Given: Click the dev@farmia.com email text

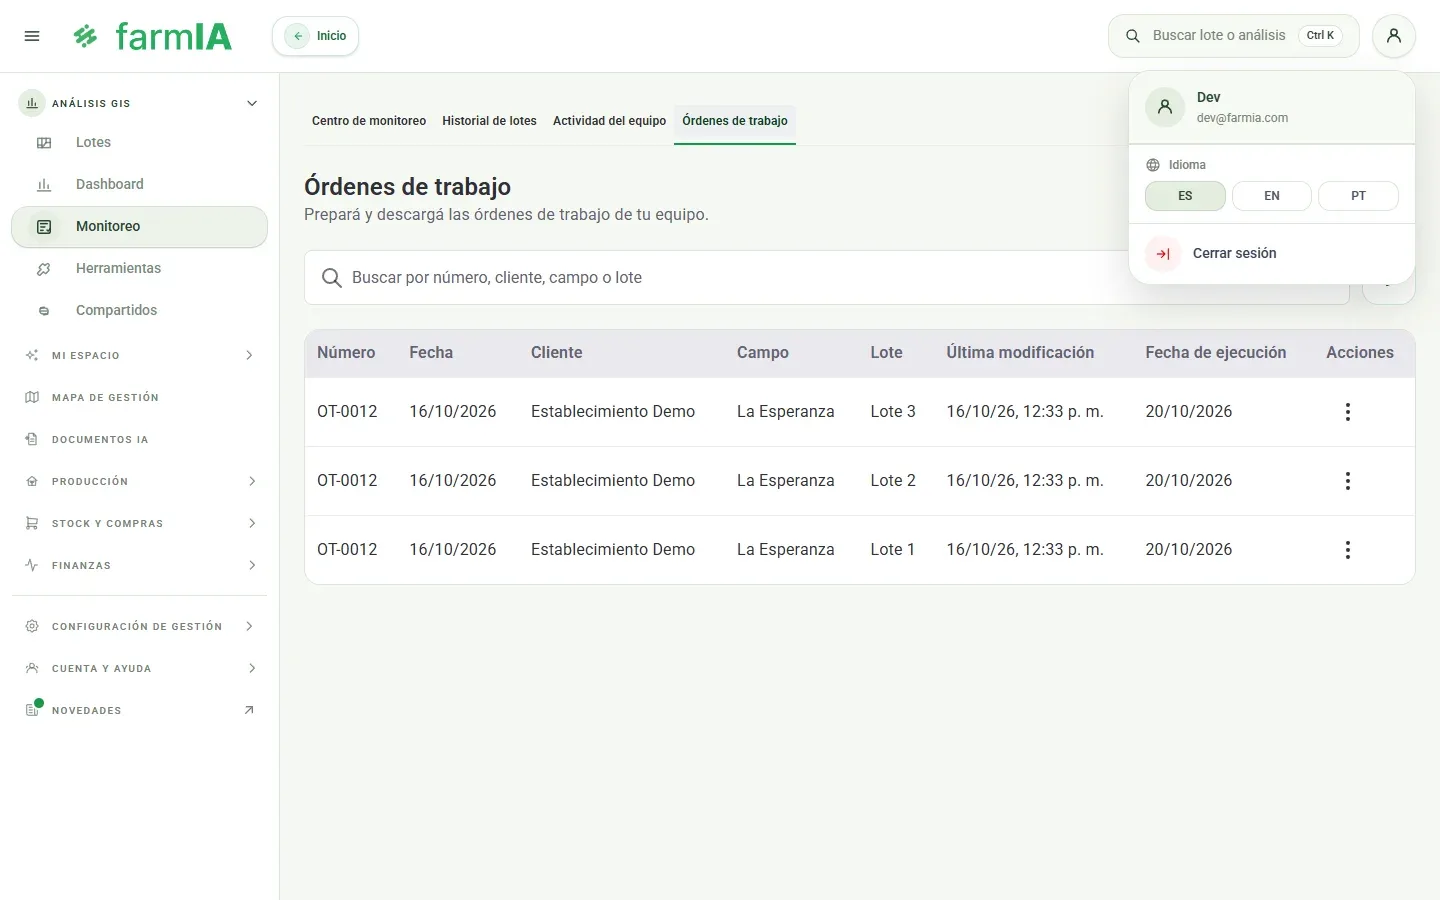Looking at the screenshot, I should click(1242, 118).
